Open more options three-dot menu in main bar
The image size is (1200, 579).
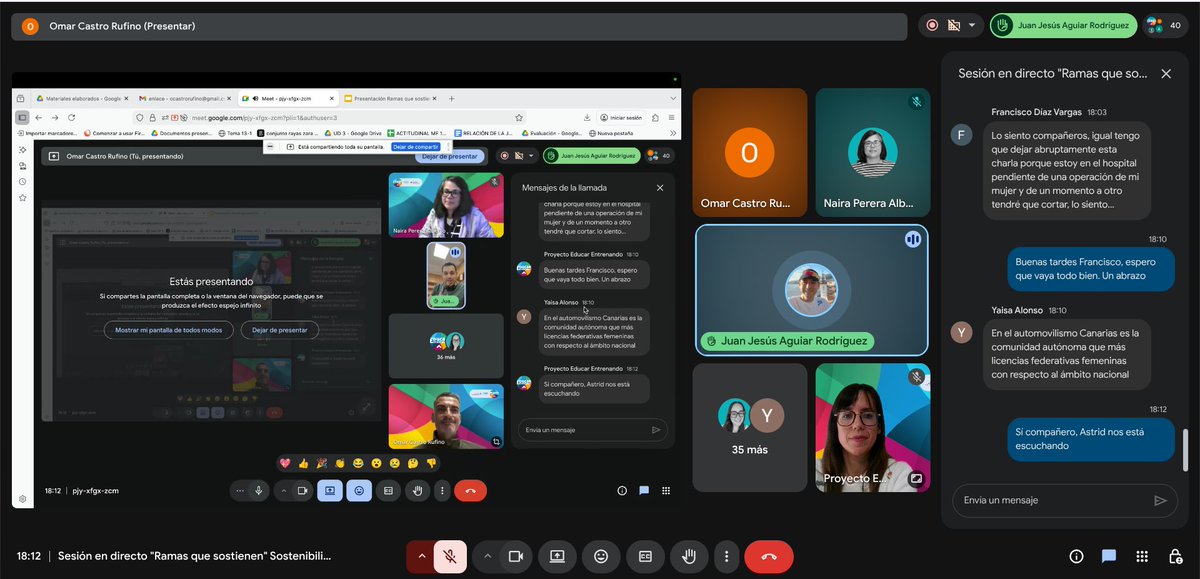click(726, 556)
